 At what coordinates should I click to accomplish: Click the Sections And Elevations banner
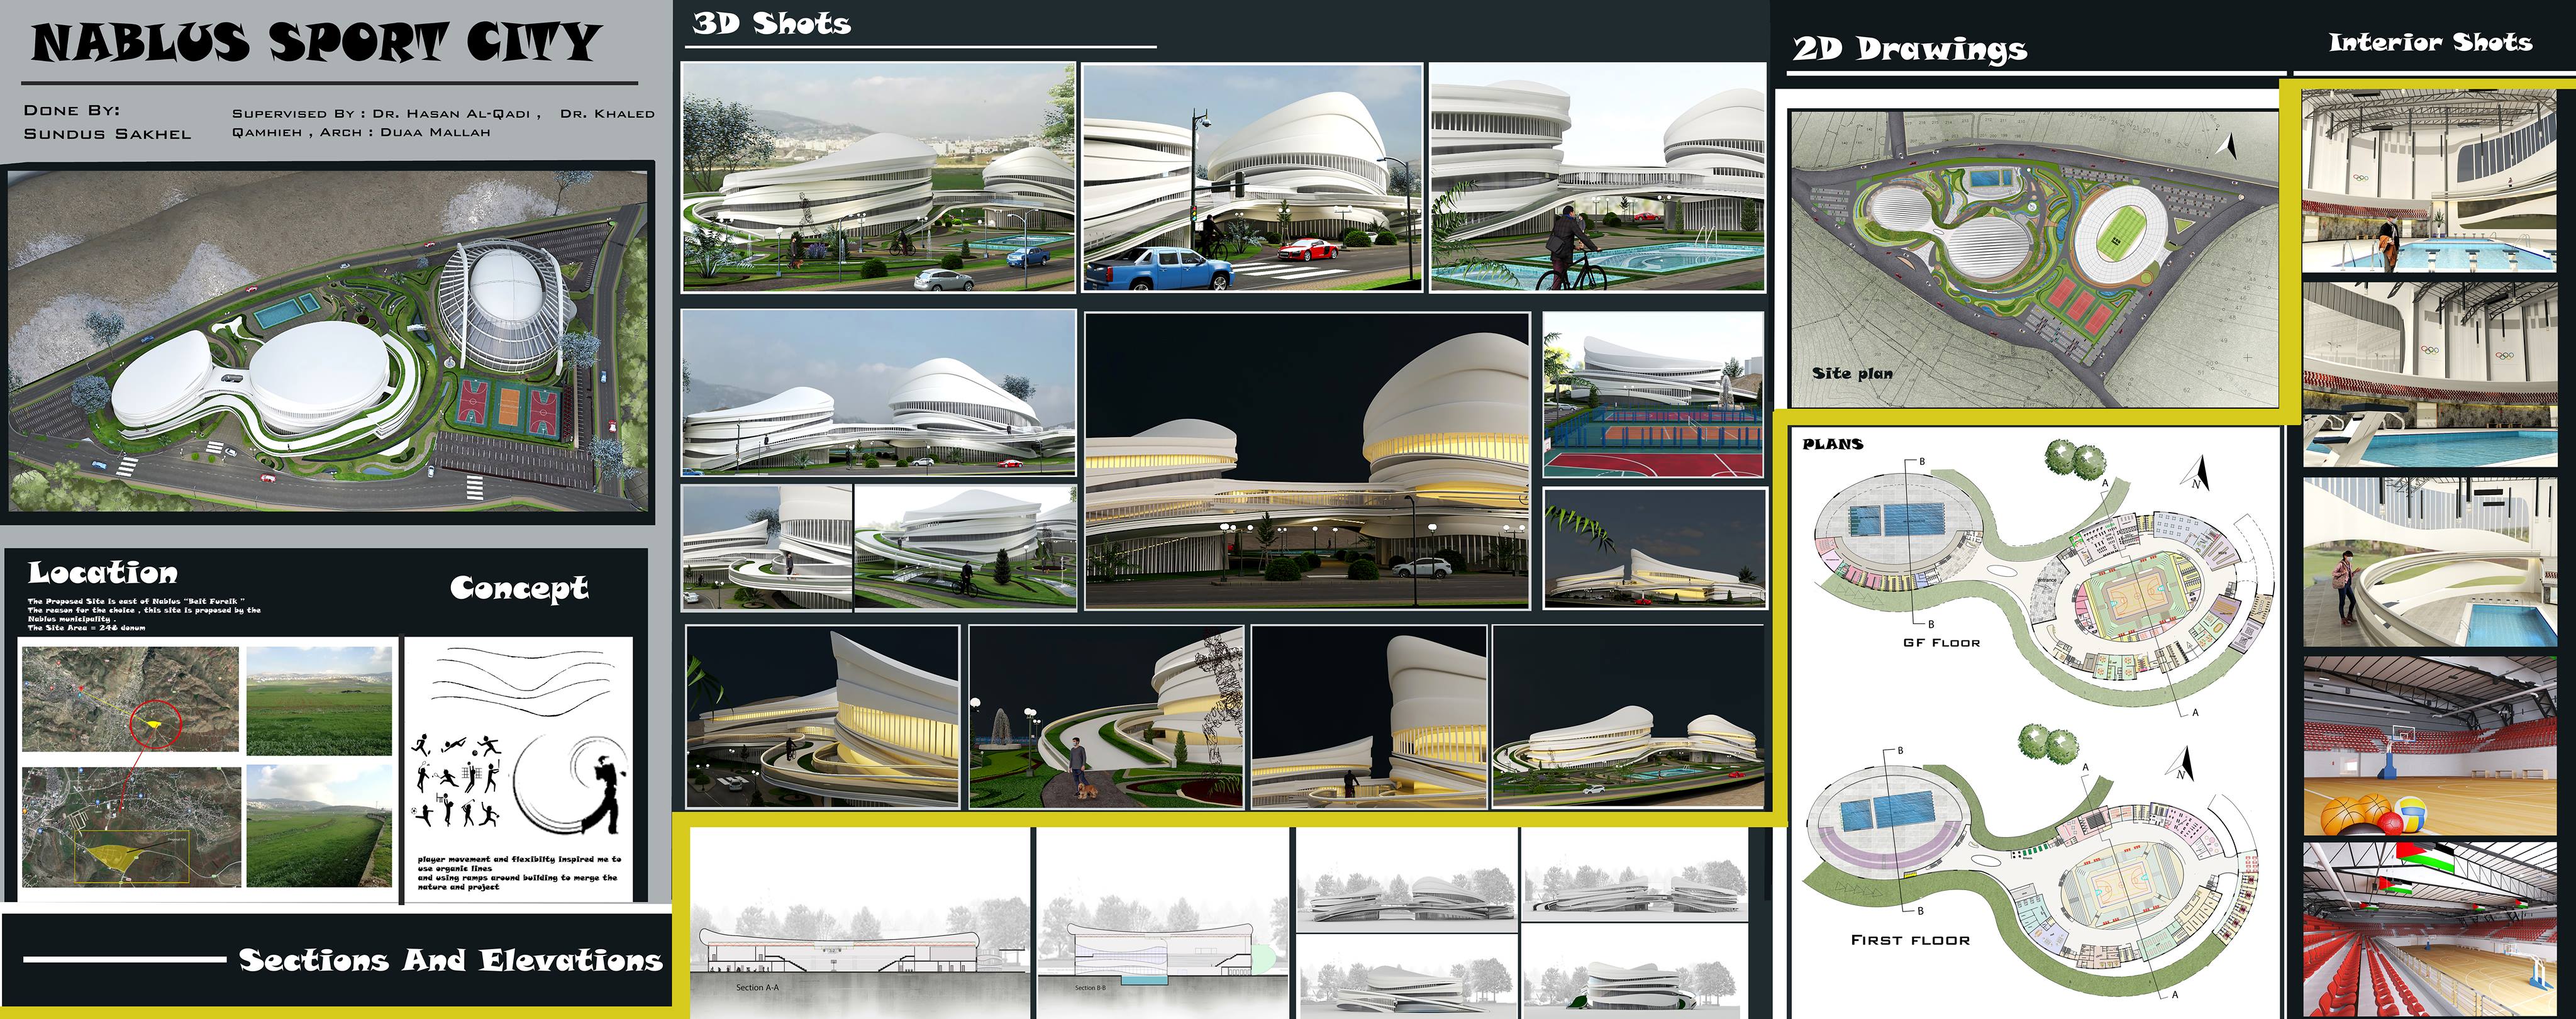(x=450, y=960)
